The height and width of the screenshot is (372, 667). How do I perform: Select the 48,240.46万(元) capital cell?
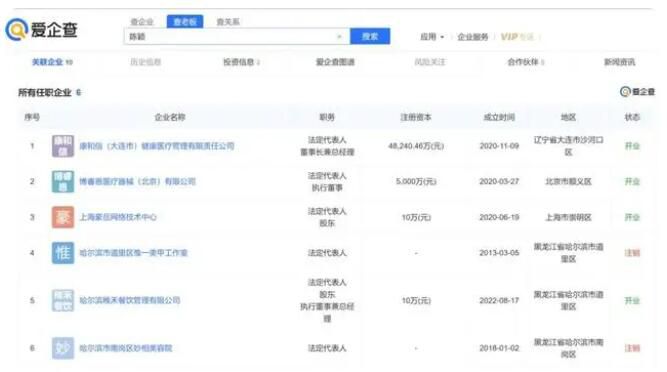pyautogui.click(x=416, y=146)
